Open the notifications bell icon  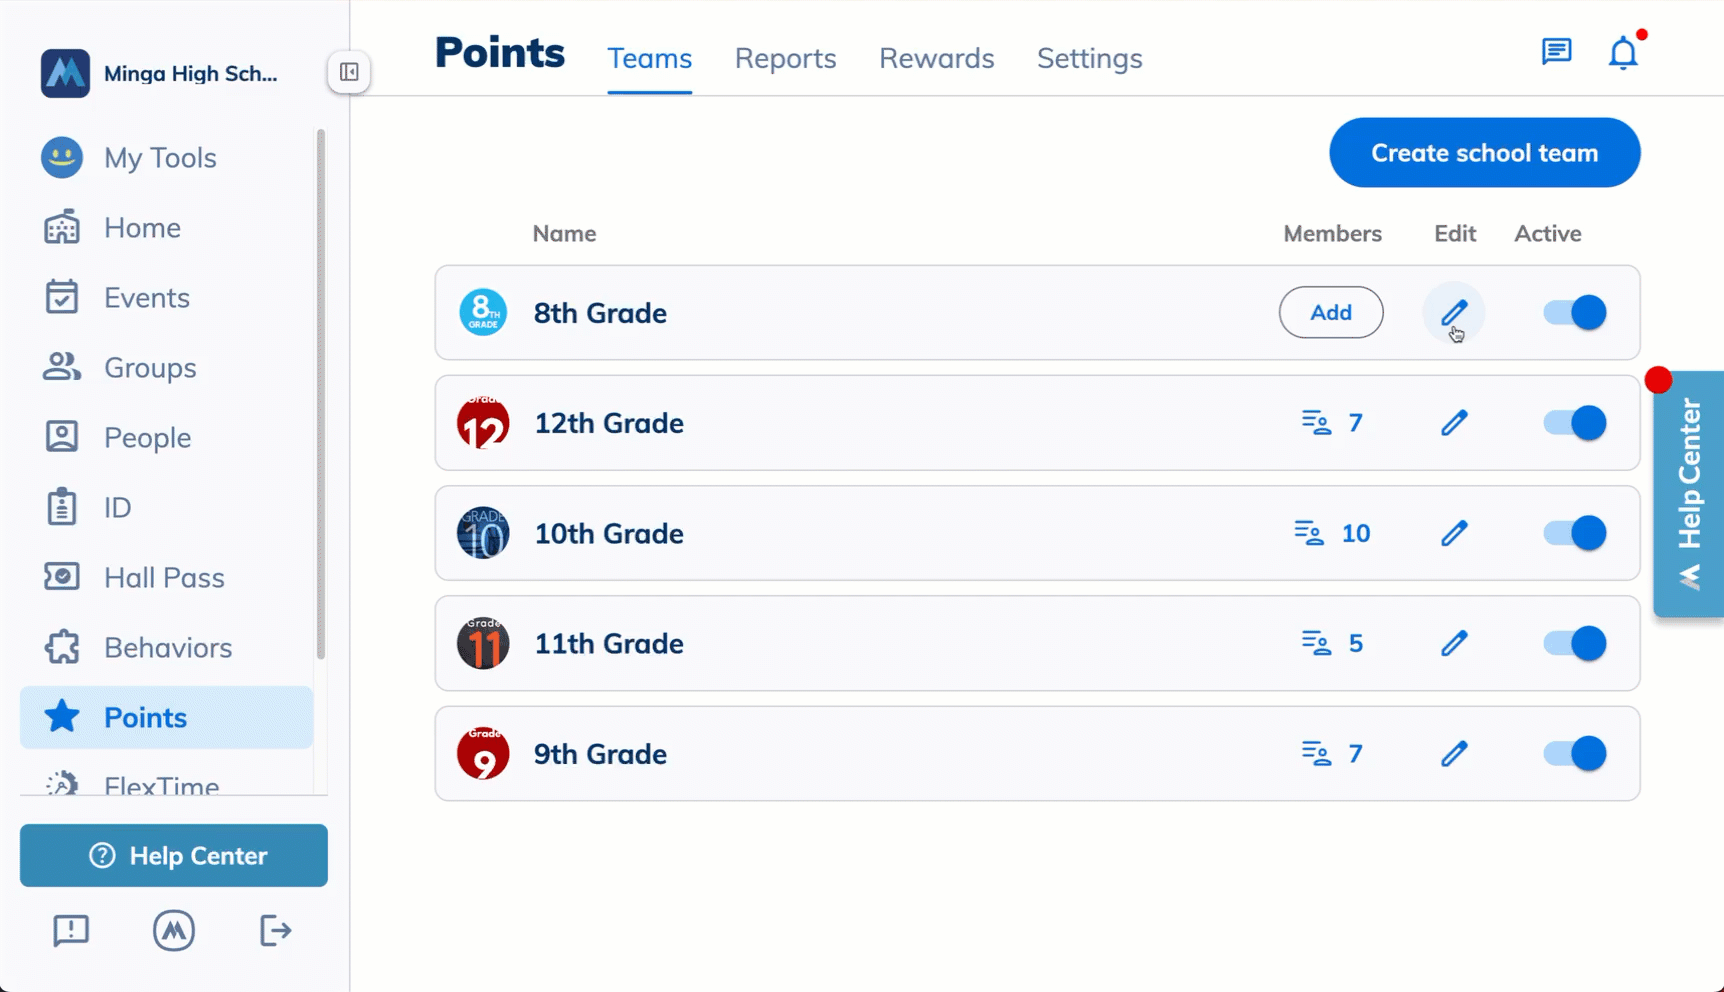1623,52
